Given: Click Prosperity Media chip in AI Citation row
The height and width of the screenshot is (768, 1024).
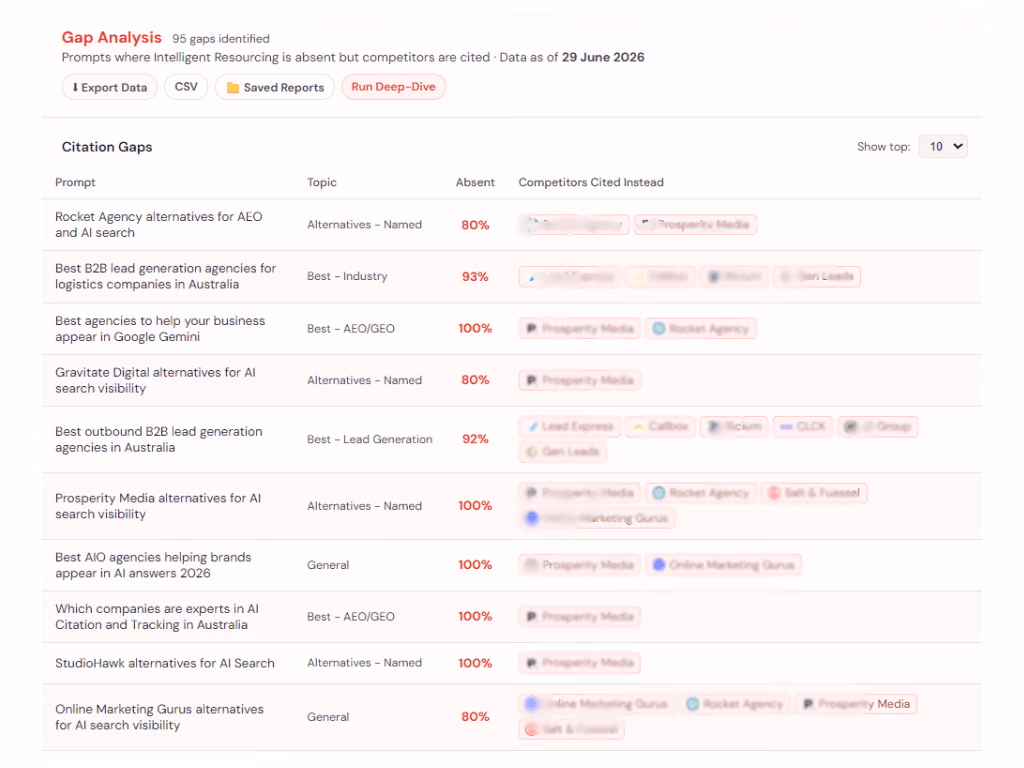Looking at the screenshot, I should click(580, 616).
